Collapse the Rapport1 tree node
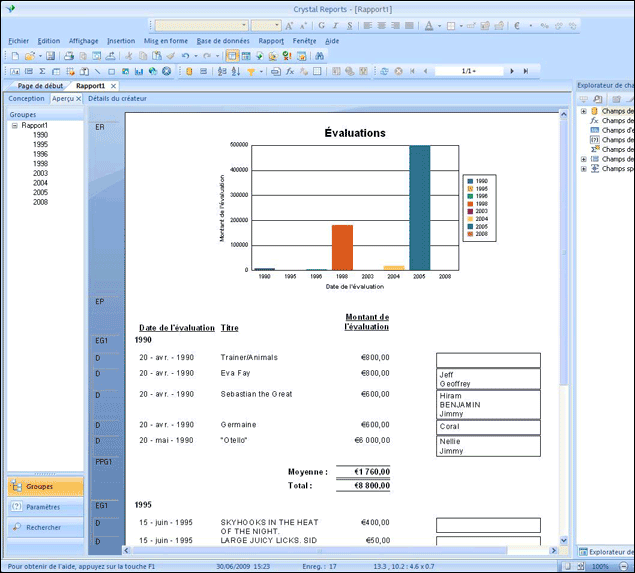Image resolution: width=635 pixels, height=573 pixels. pos(15,126)
